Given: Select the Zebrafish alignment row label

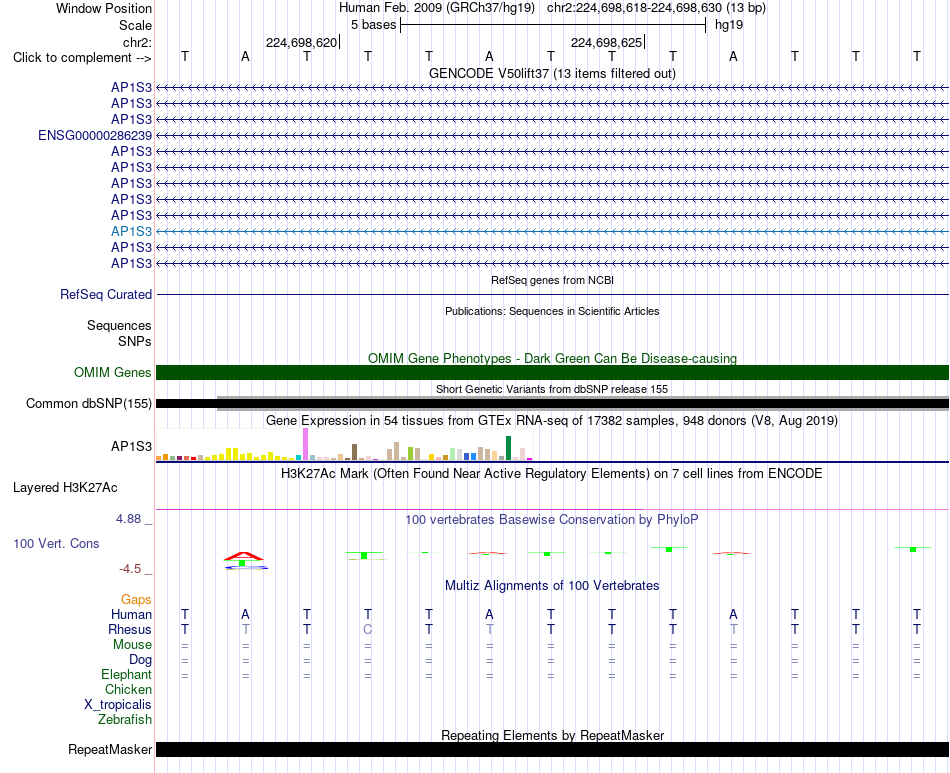Looking at the screenshot, I should [x=125, y=720].
